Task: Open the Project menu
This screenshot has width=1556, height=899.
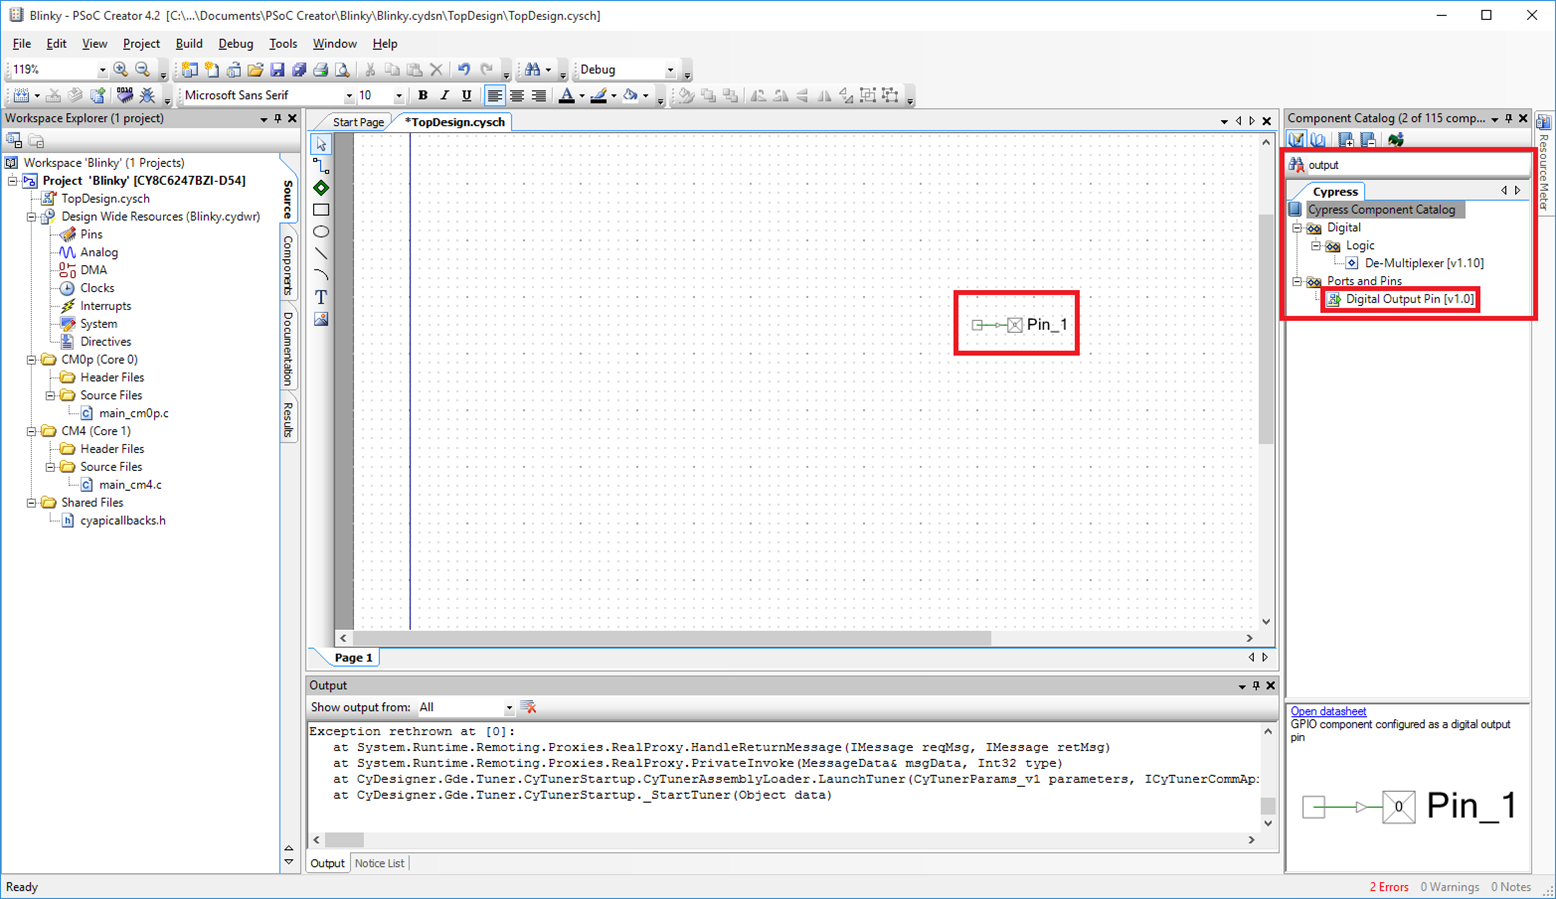Action: coord(141,44)
